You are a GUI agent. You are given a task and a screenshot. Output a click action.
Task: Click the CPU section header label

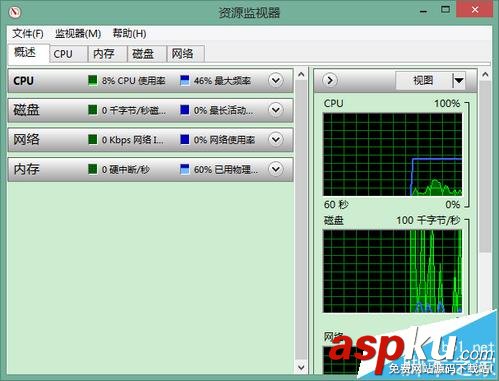click(x=24, y=81)
